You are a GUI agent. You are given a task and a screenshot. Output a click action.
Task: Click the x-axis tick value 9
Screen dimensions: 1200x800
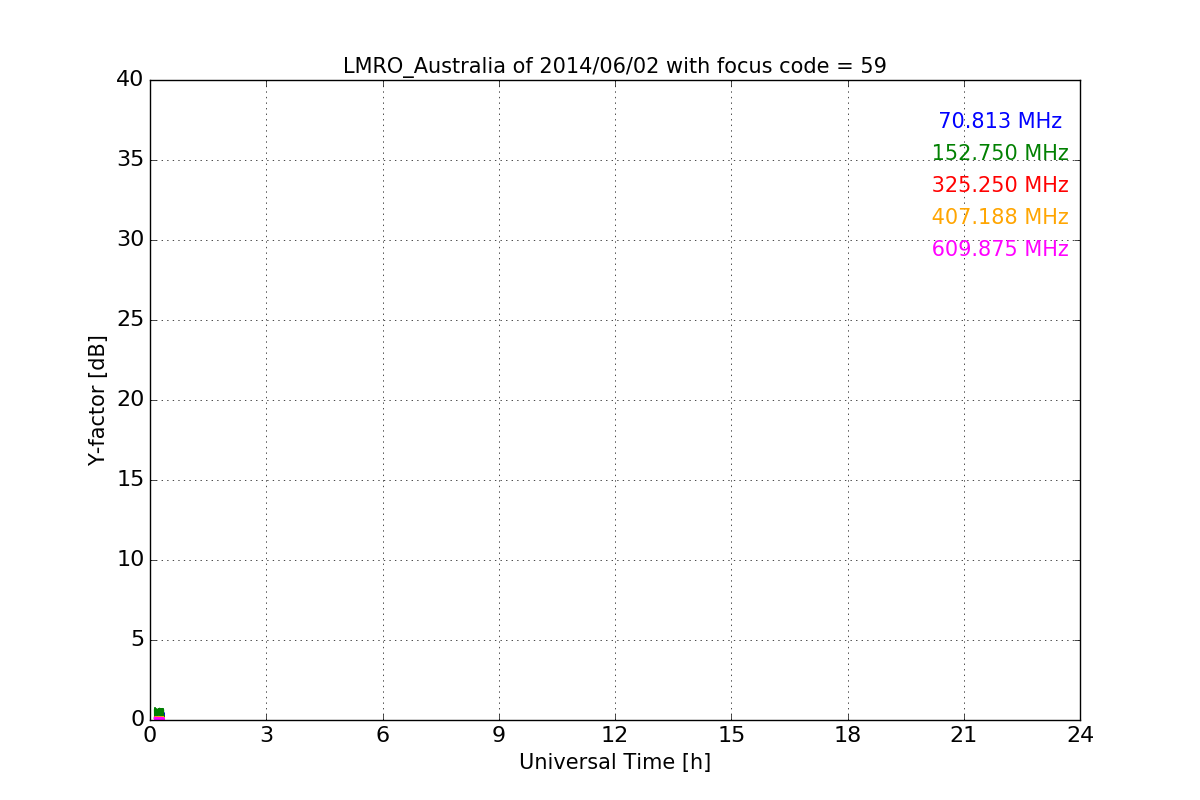pos(499,735)
